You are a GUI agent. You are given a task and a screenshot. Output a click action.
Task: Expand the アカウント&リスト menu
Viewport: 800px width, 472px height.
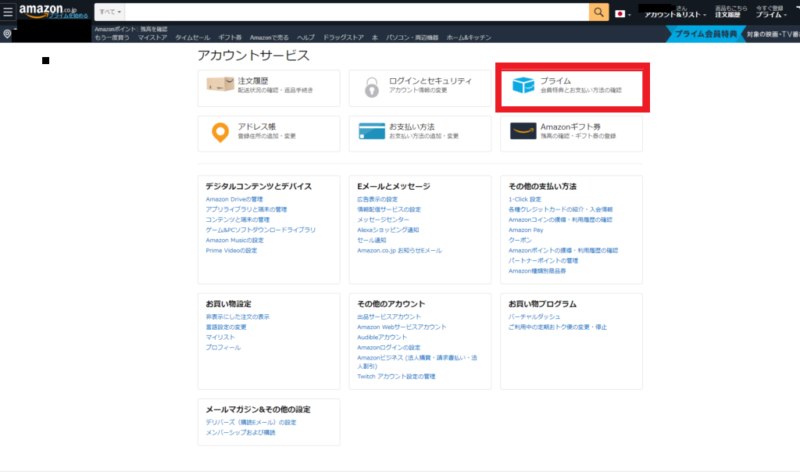click(x=675, y=15)
